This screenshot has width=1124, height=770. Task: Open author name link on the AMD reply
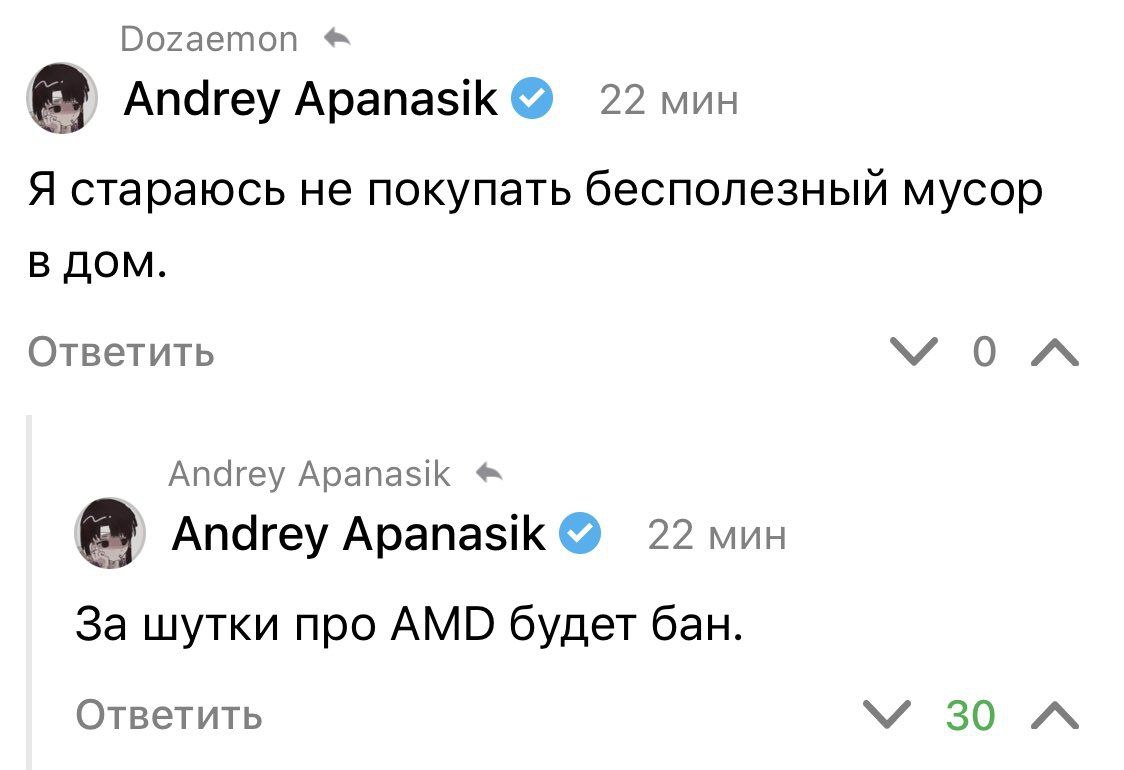[358, 534]
